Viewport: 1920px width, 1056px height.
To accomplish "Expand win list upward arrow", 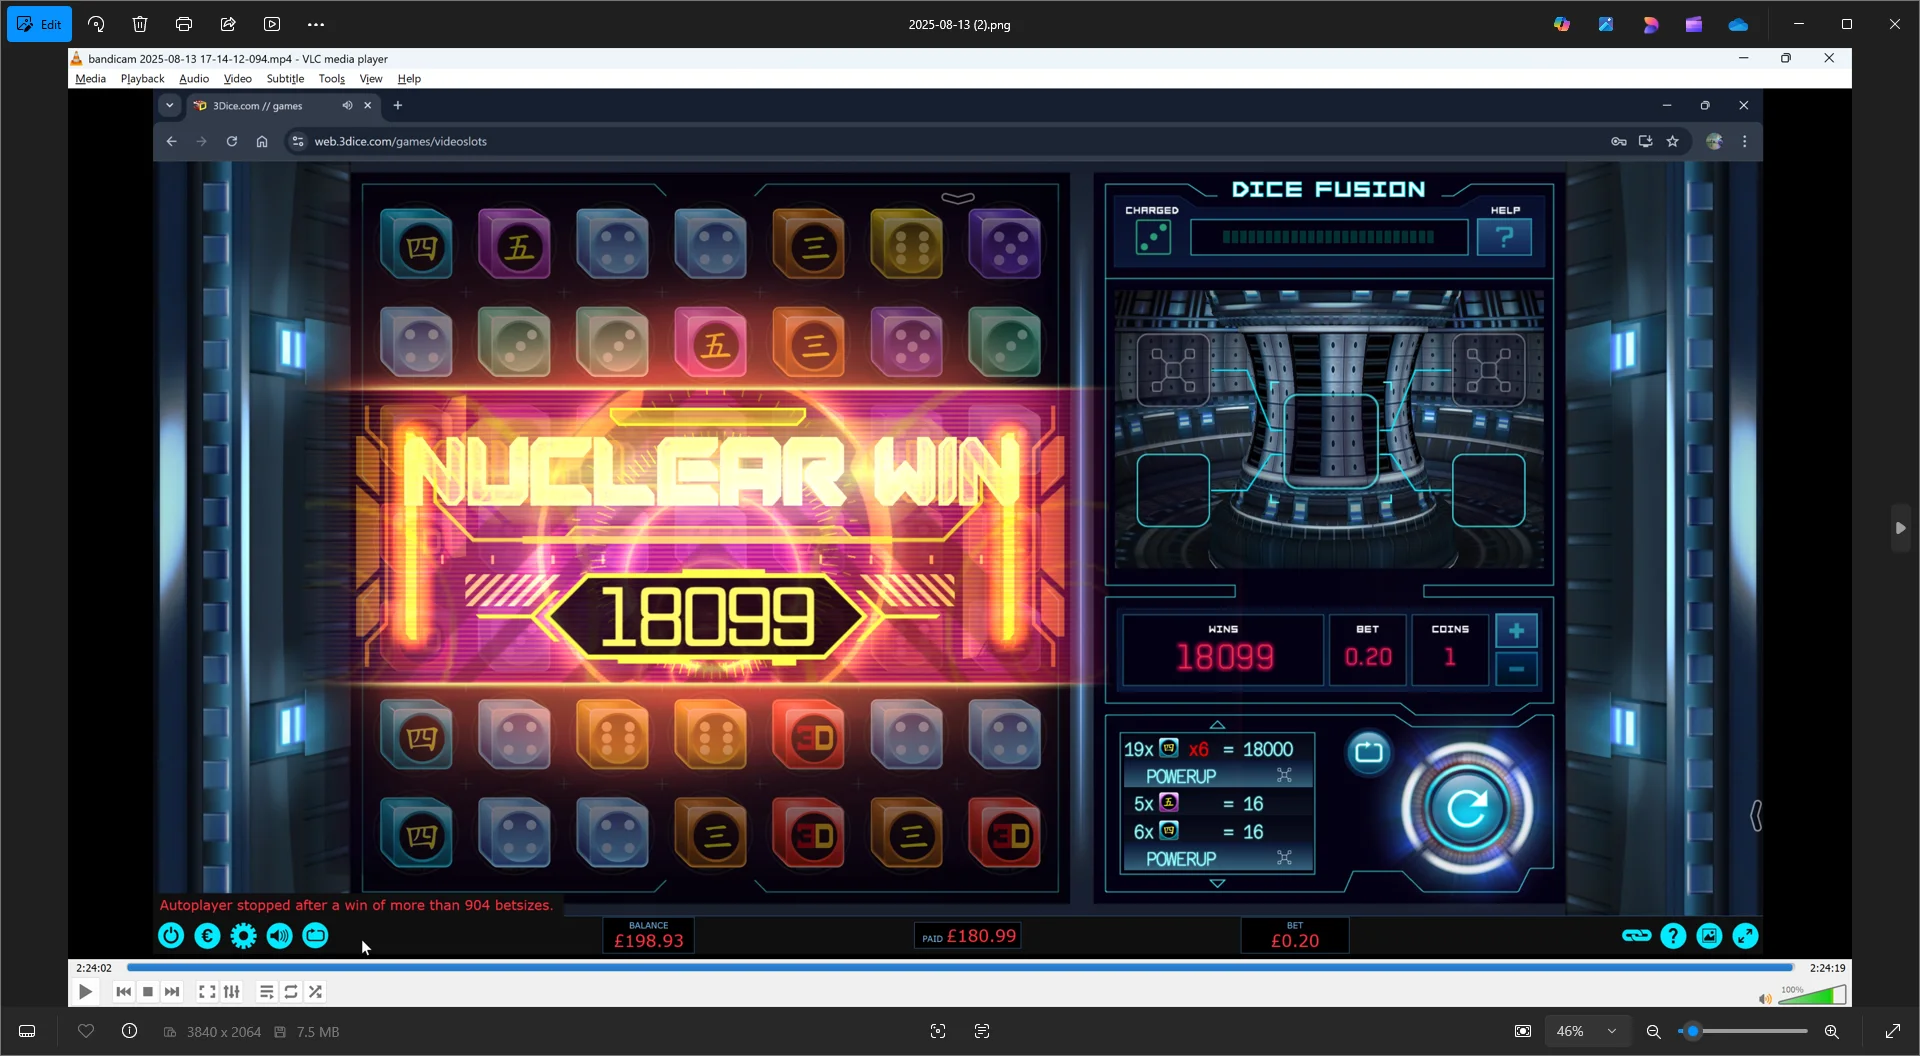I will [x=1217, y=724].
